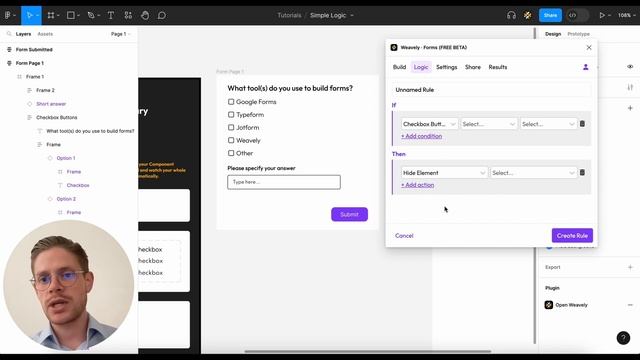The width and height of the screenshot is (640, 360).
Task: Open the Page 1 dropdown
Action: click(120, 34)
